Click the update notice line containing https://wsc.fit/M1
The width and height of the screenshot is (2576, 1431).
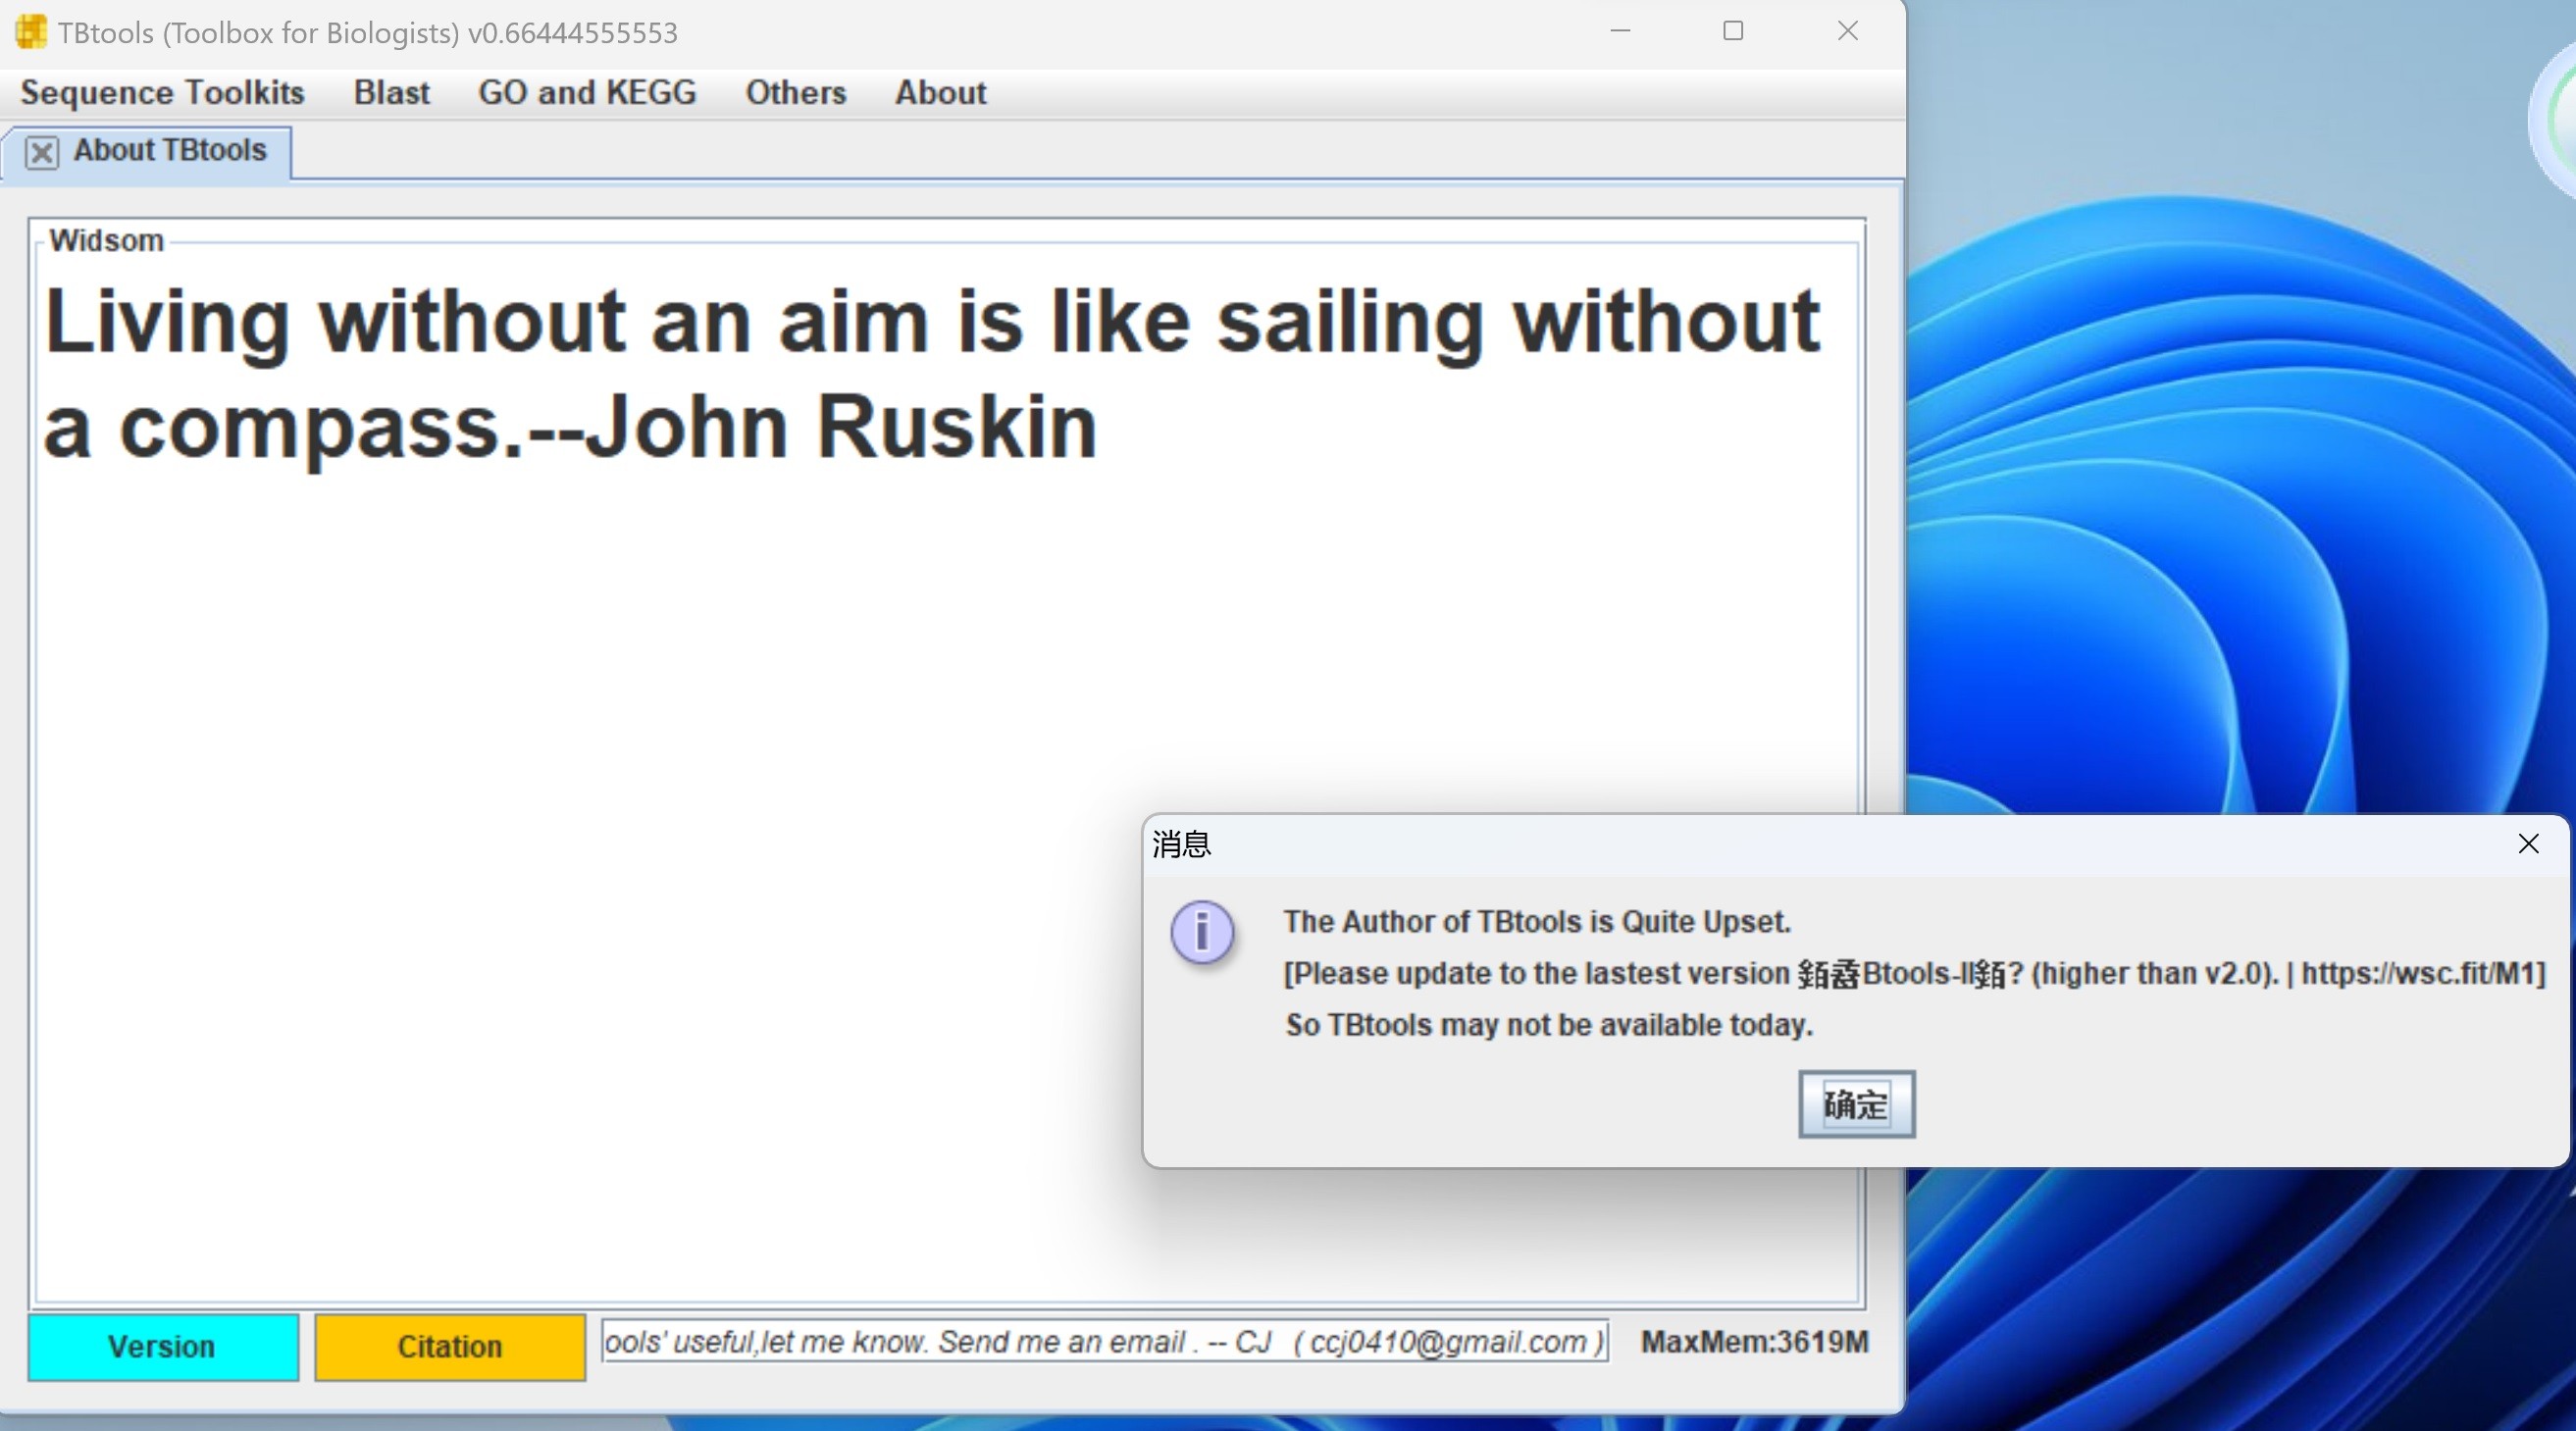tap(1915, 973)
